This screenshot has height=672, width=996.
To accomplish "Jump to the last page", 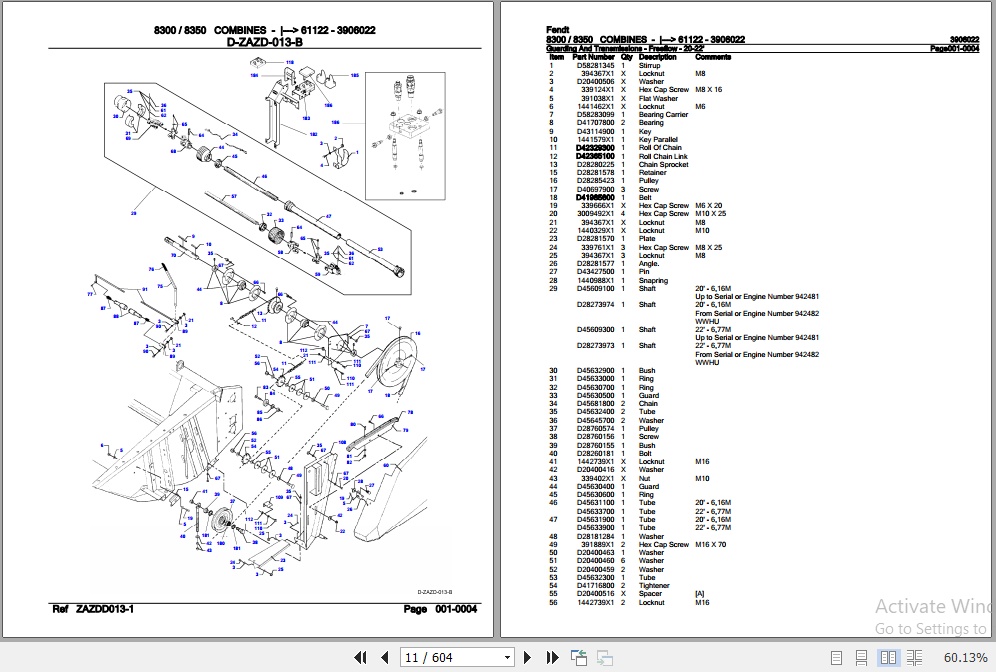I will (x=552, y=657).
